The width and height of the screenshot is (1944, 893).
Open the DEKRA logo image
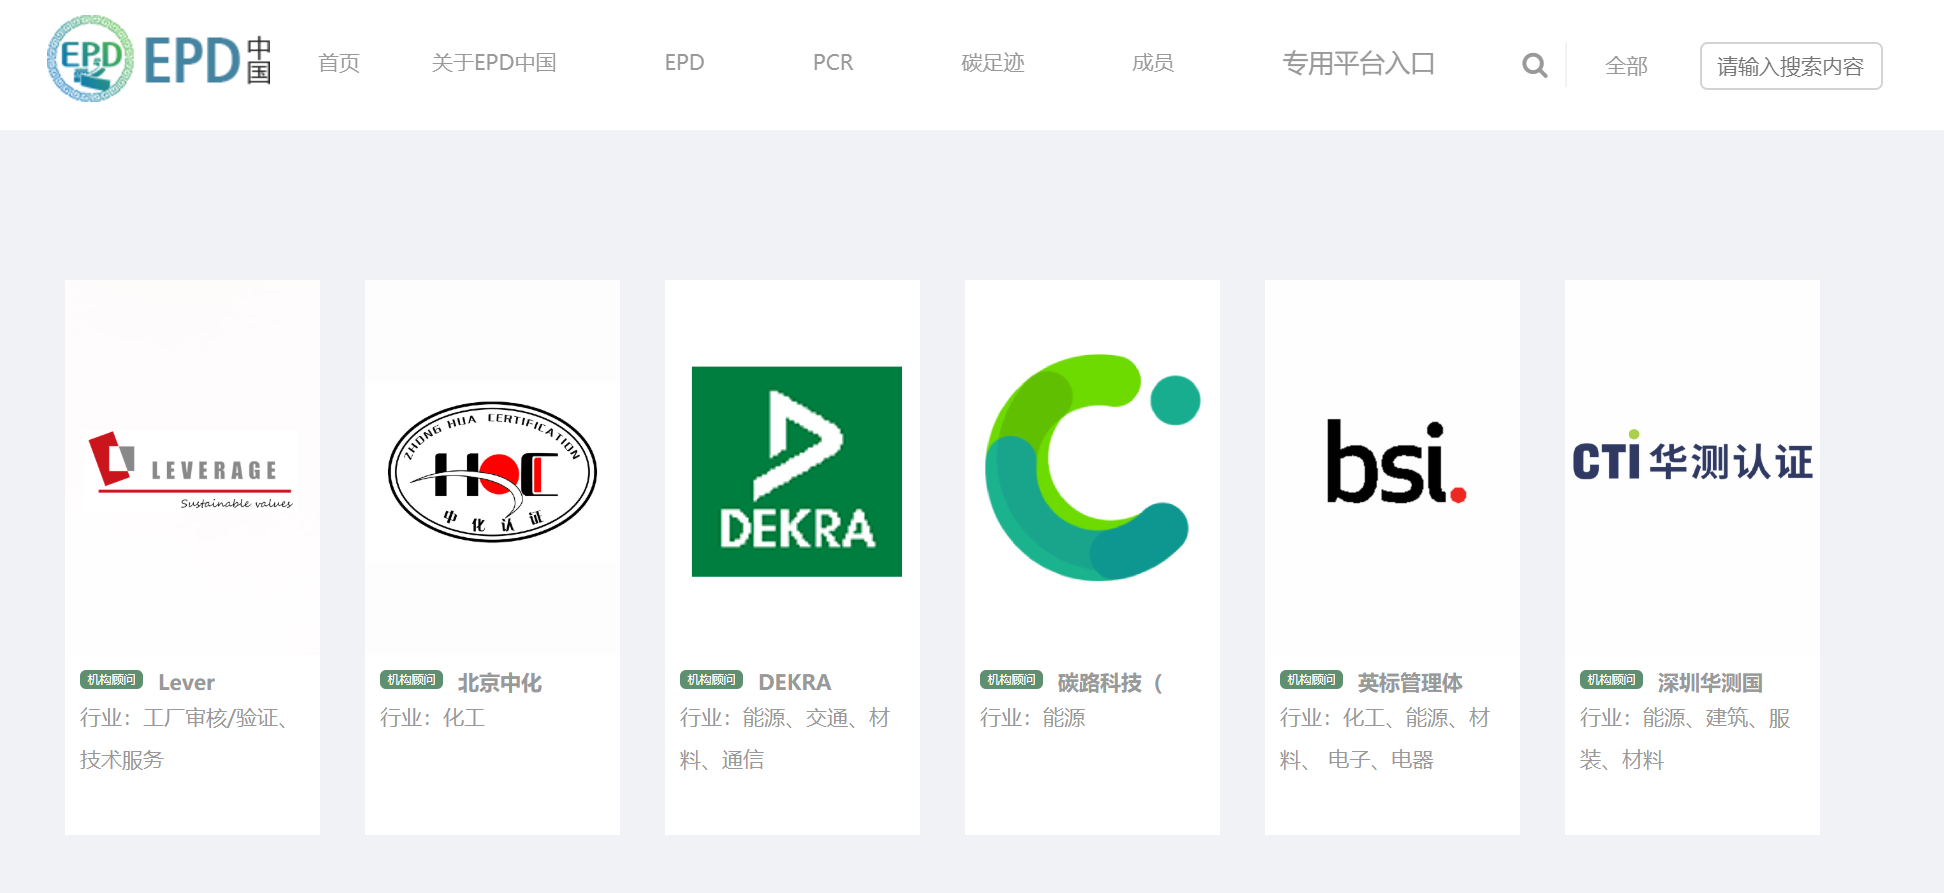click(797, 471)
